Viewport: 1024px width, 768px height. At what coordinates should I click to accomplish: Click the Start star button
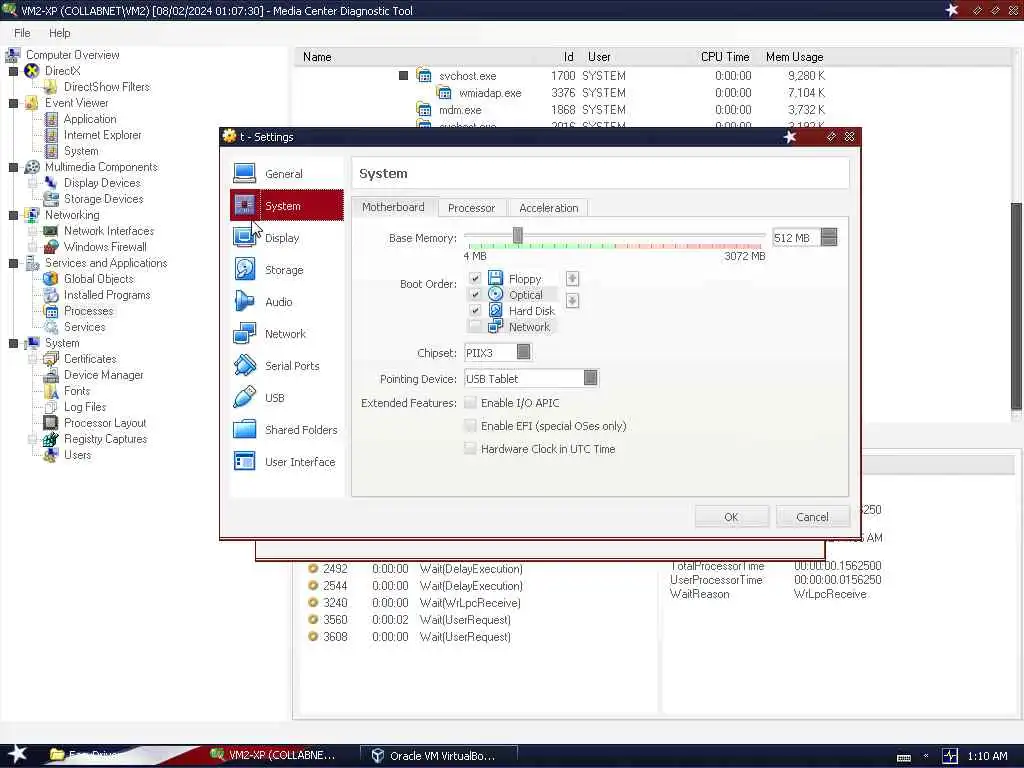17,754
